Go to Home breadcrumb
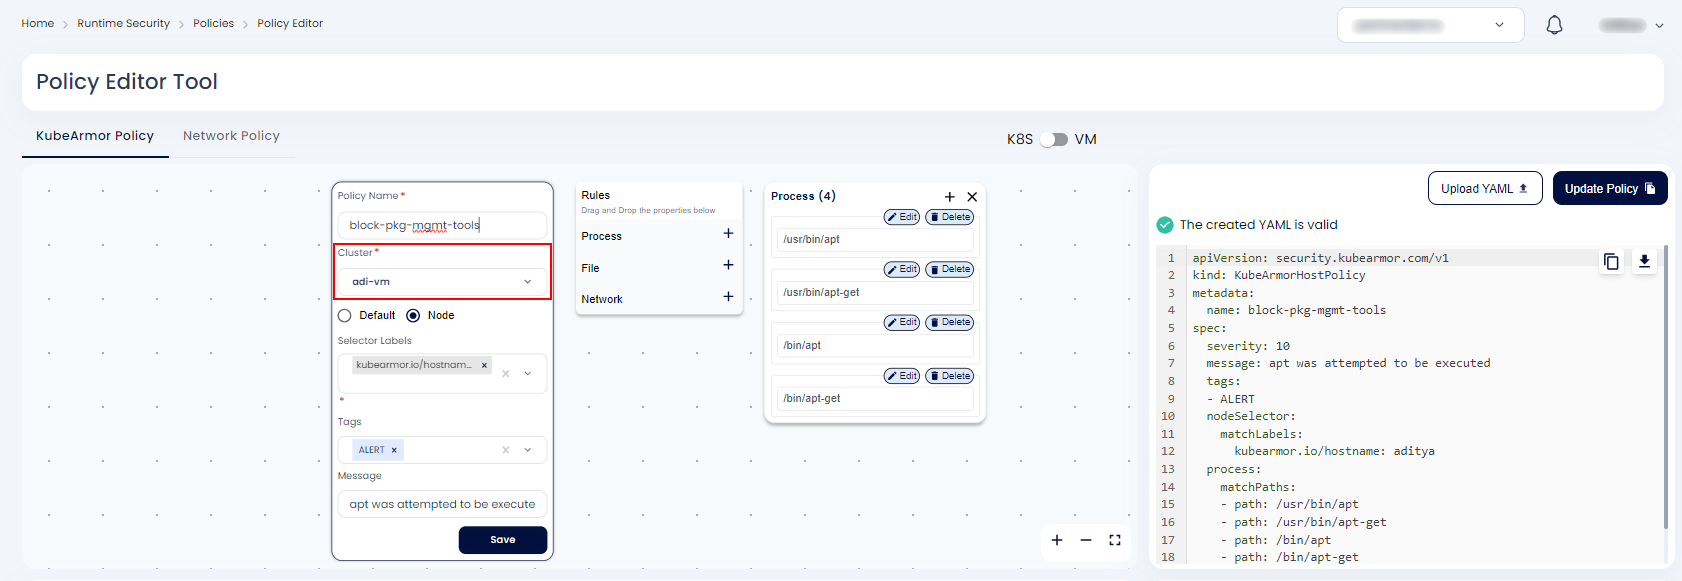This screenshot has height=581, width=1682. 38,23
